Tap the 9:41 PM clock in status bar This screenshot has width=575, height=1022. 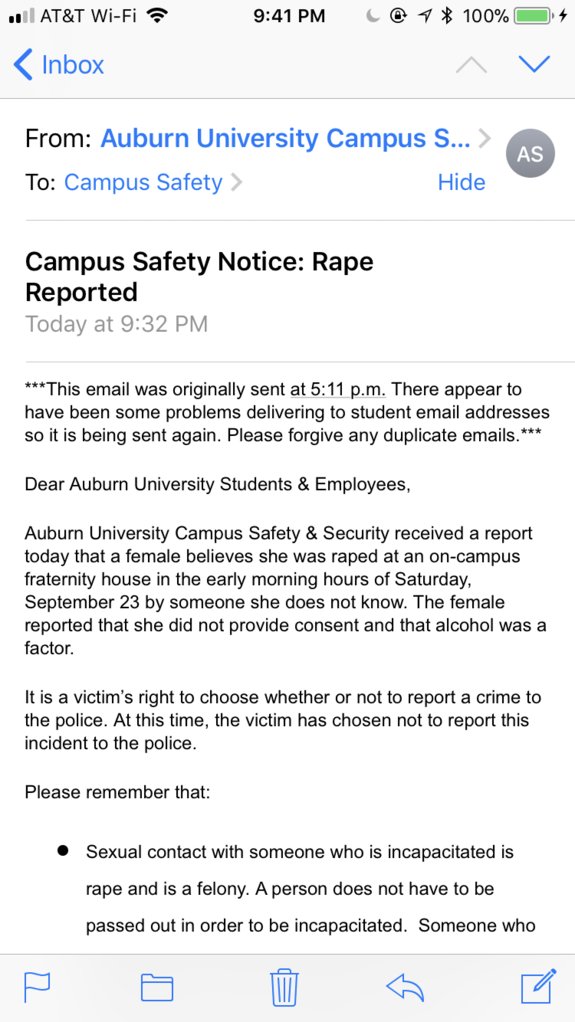(x=288, y=16)
